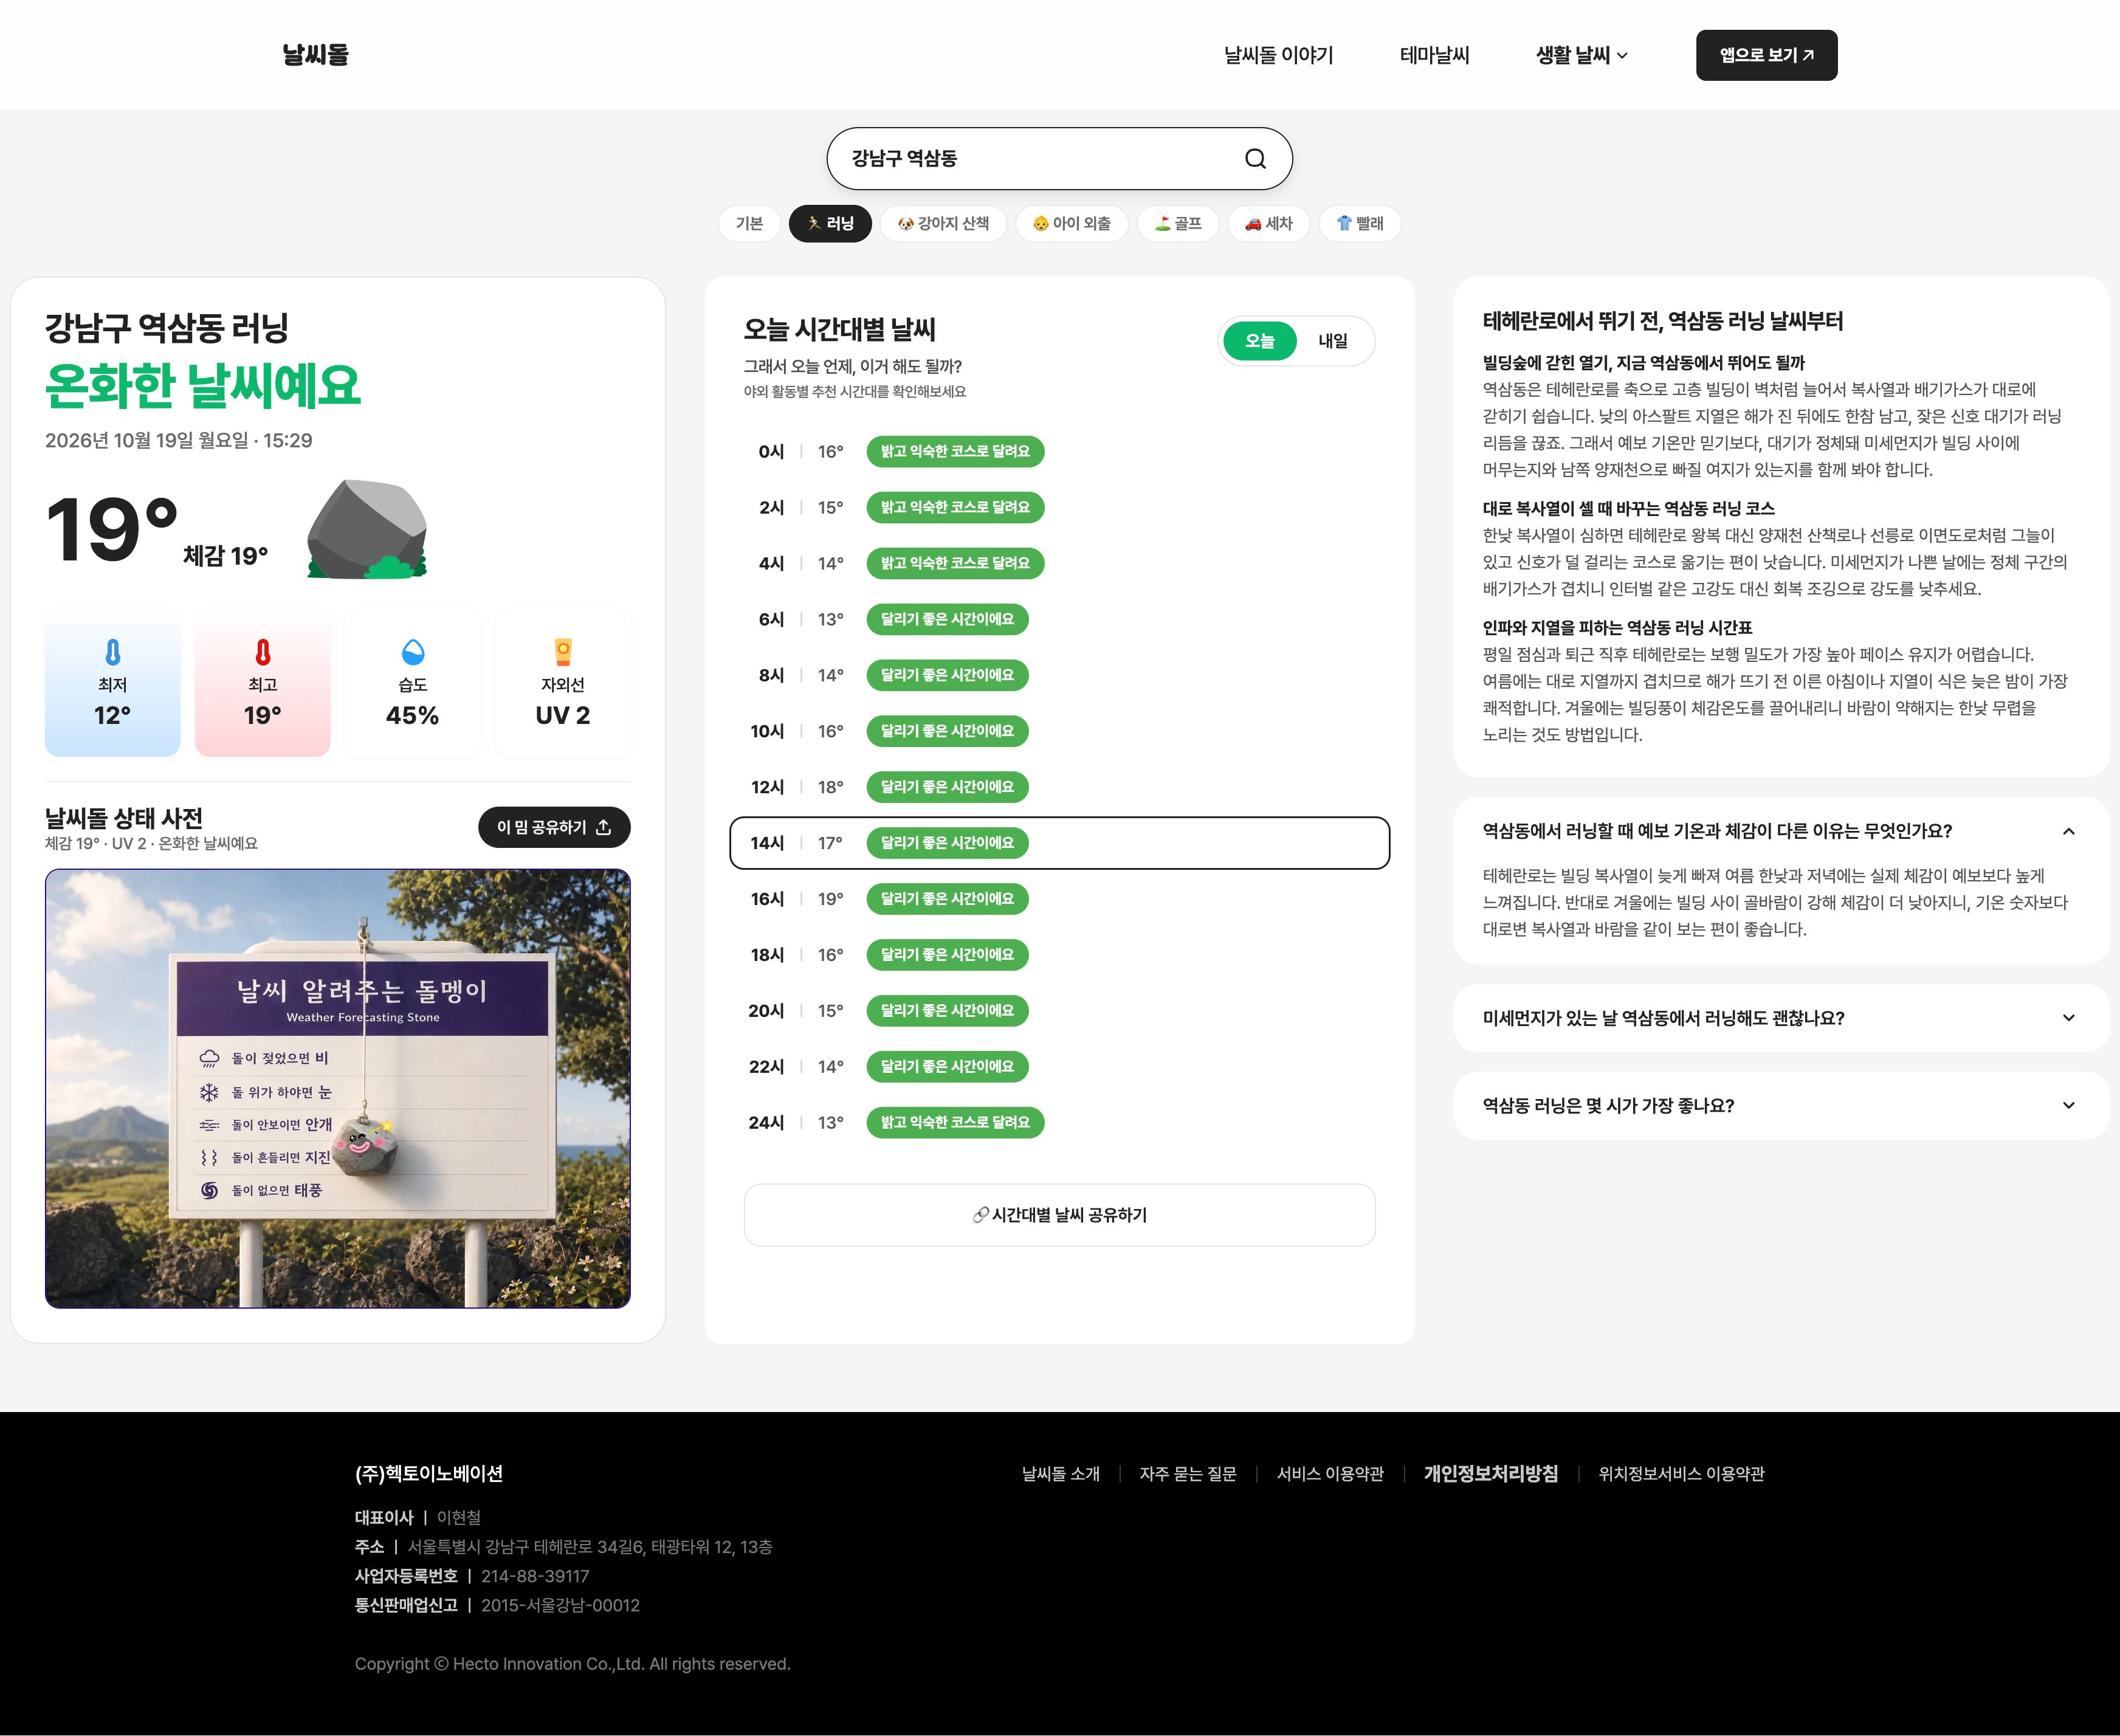This screenshot has width=2120, height=1736.
Task: Click the arrow icon in 앱으로 보기
Action: (x=1808, y=55)
